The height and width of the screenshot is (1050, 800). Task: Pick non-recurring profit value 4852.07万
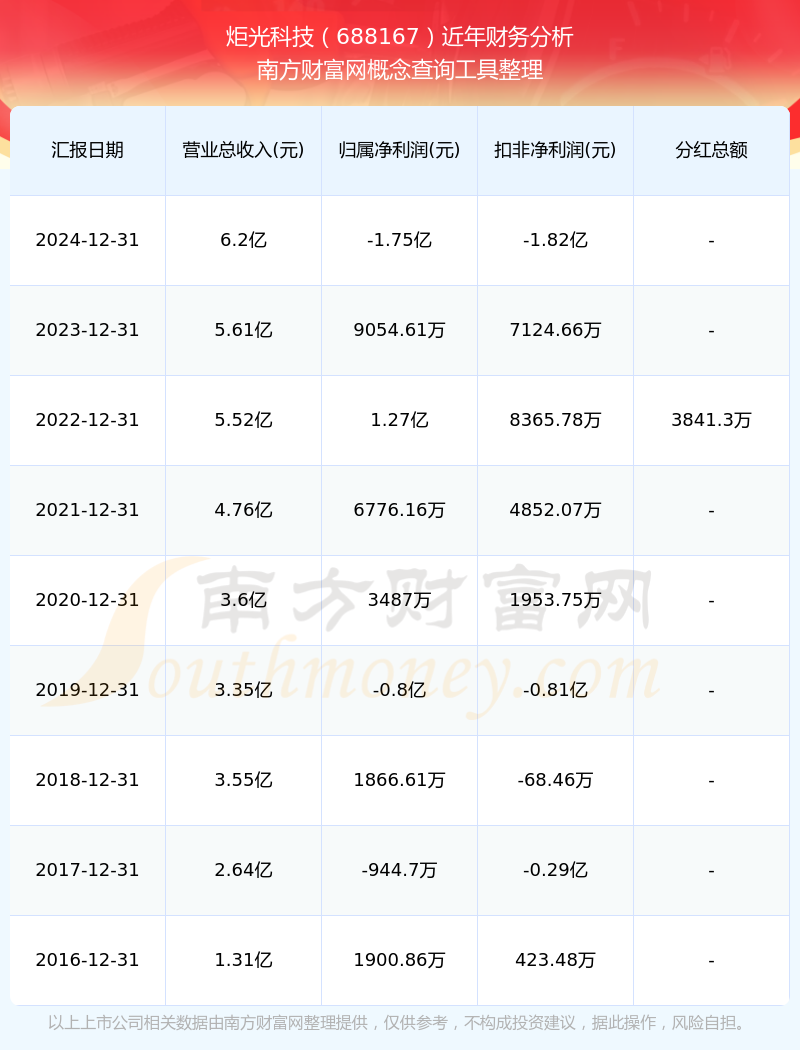tap(555, 510)
